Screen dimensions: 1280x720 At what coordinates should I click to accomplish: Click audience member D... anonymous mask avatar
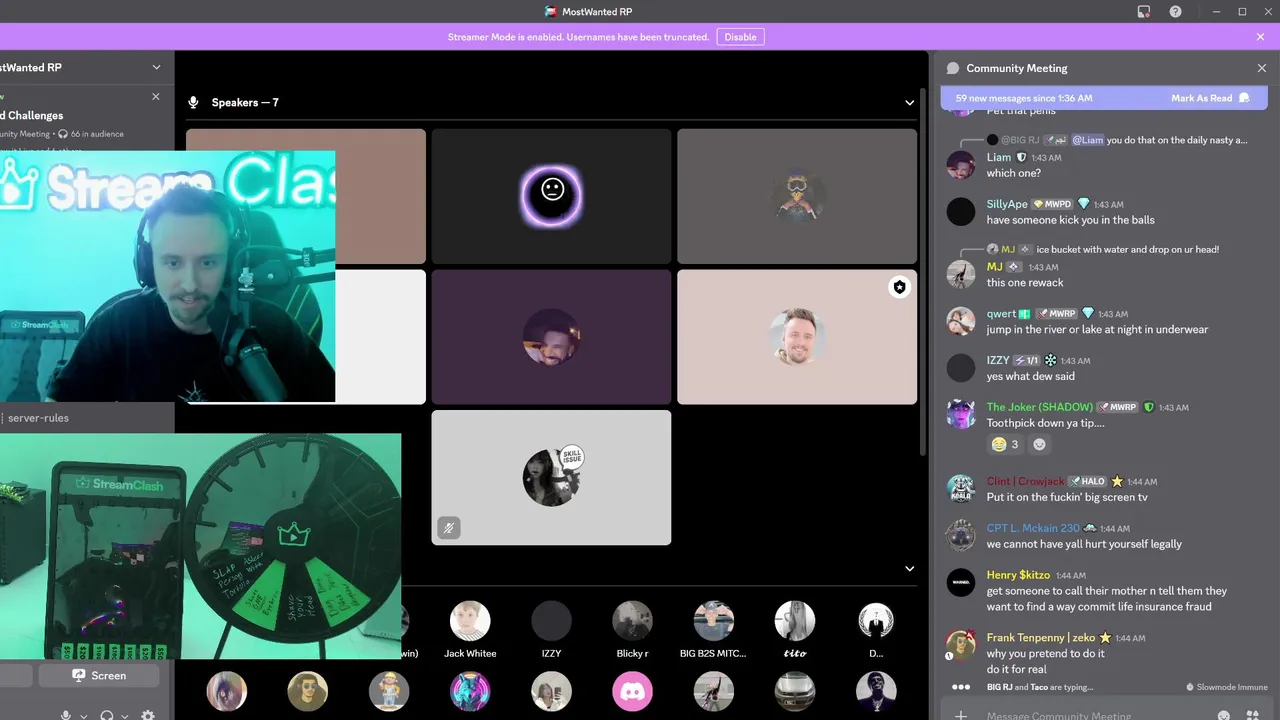876,621
